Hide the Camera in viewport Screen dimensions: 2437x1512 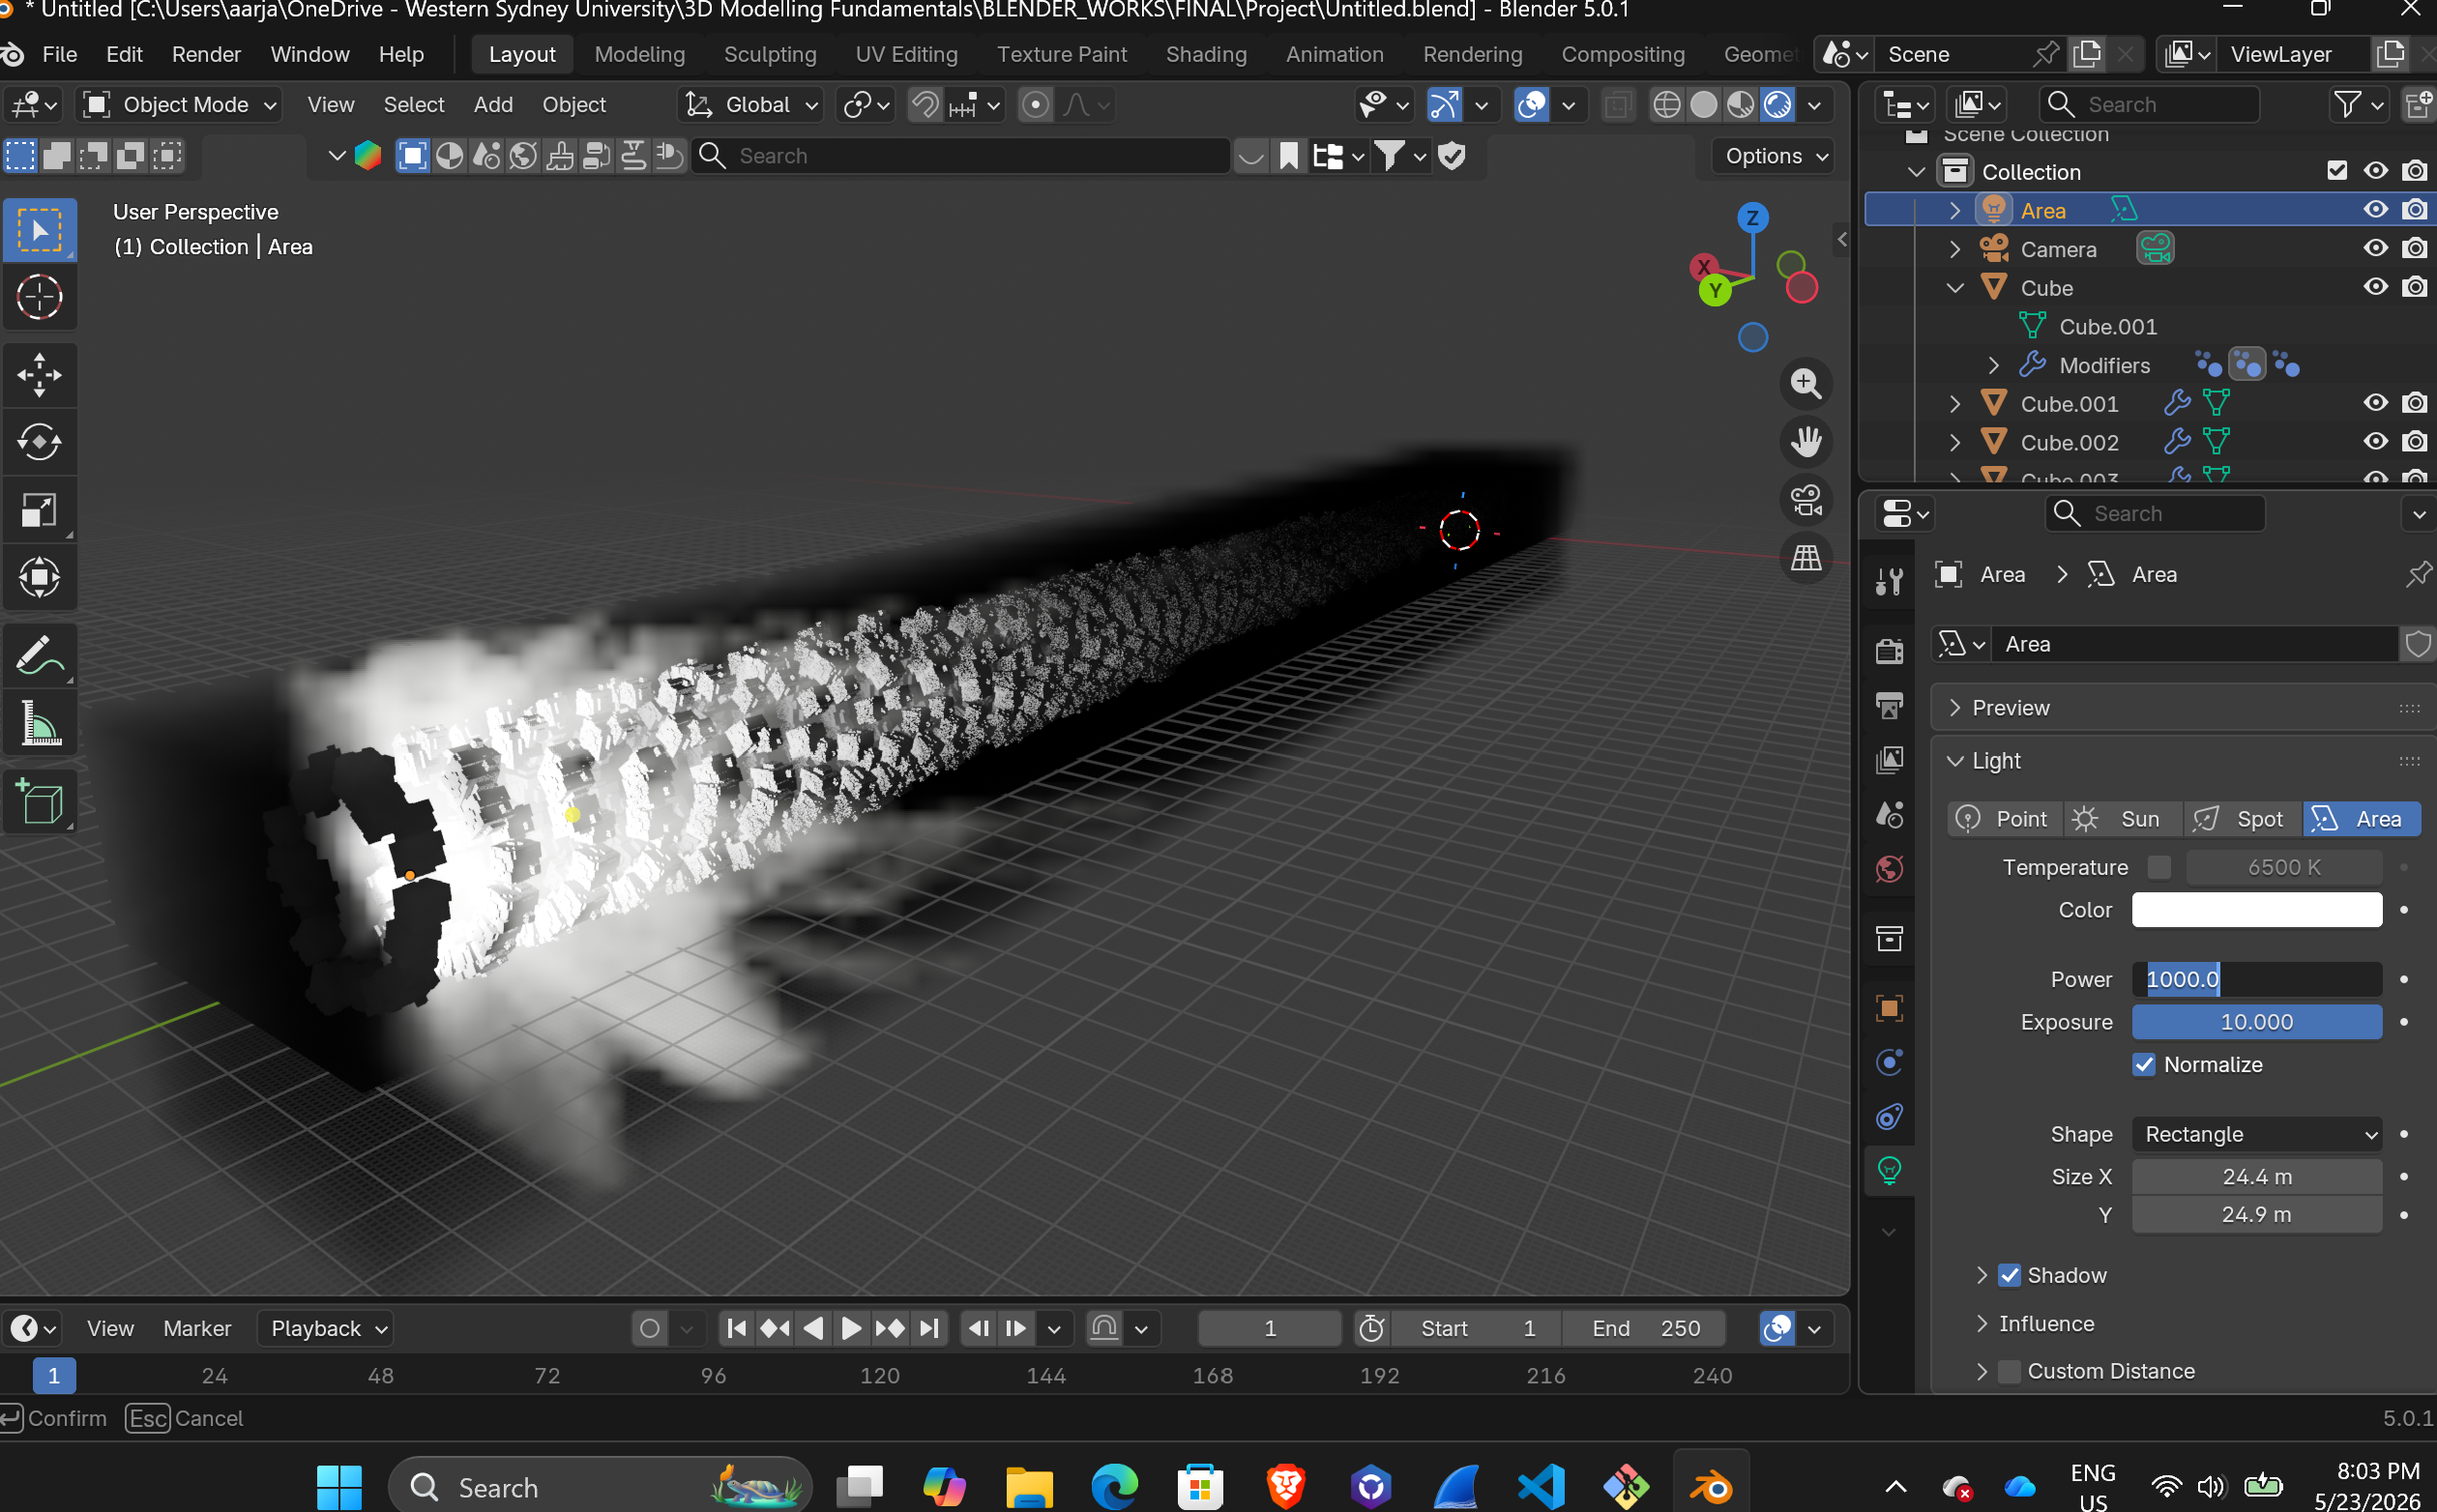[2375, 249]
